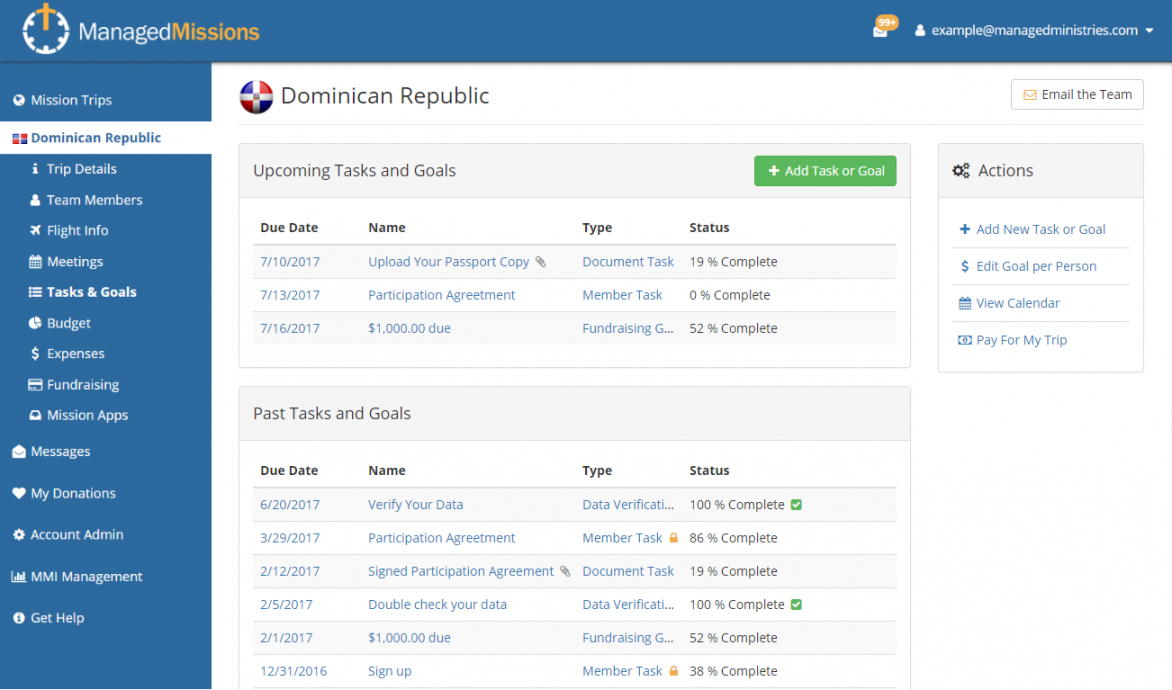This screenshot has height=690, width=1172.
Task: Click paperclip icon beside Upload Your Passport Copy
Action: pyautogui.click(x=541, y=262)
